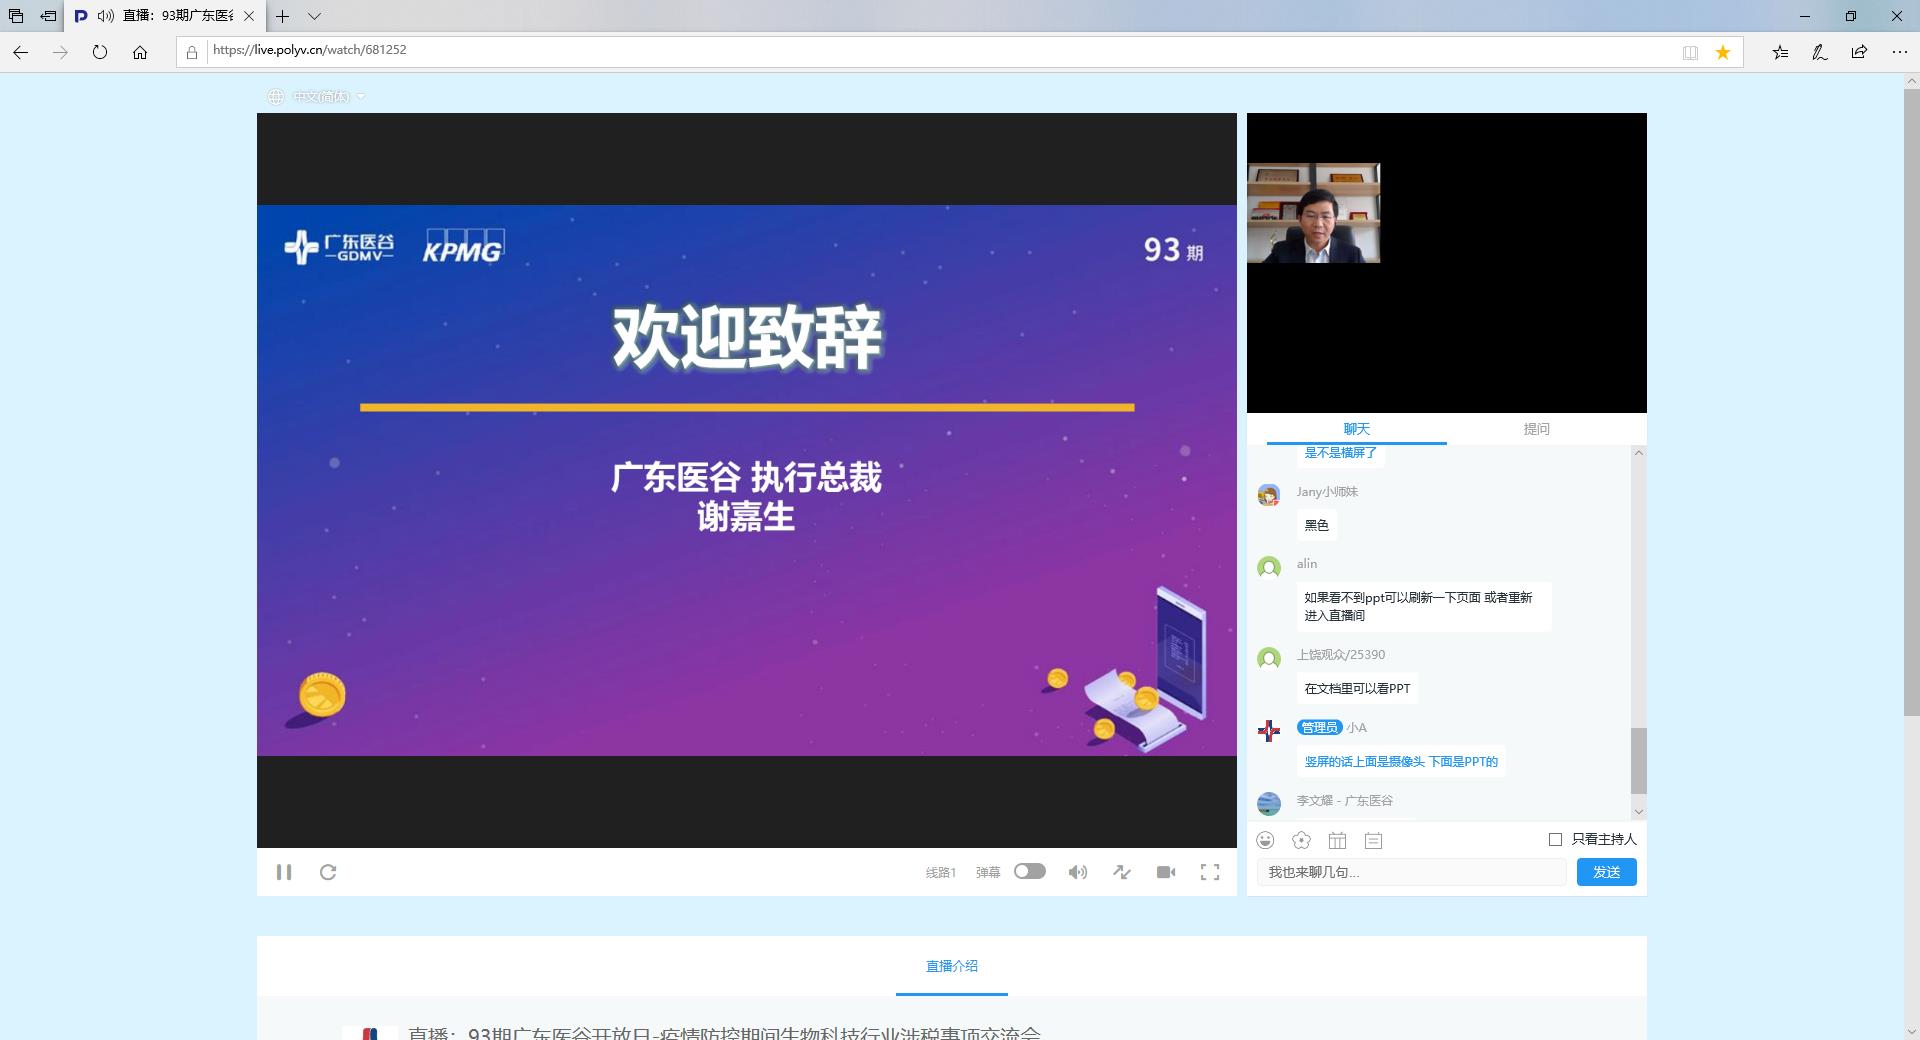This screenshot has height=1040, width=1920.
Task: Favorite this page with the star icon
Action: click(x=1723, y=52)
